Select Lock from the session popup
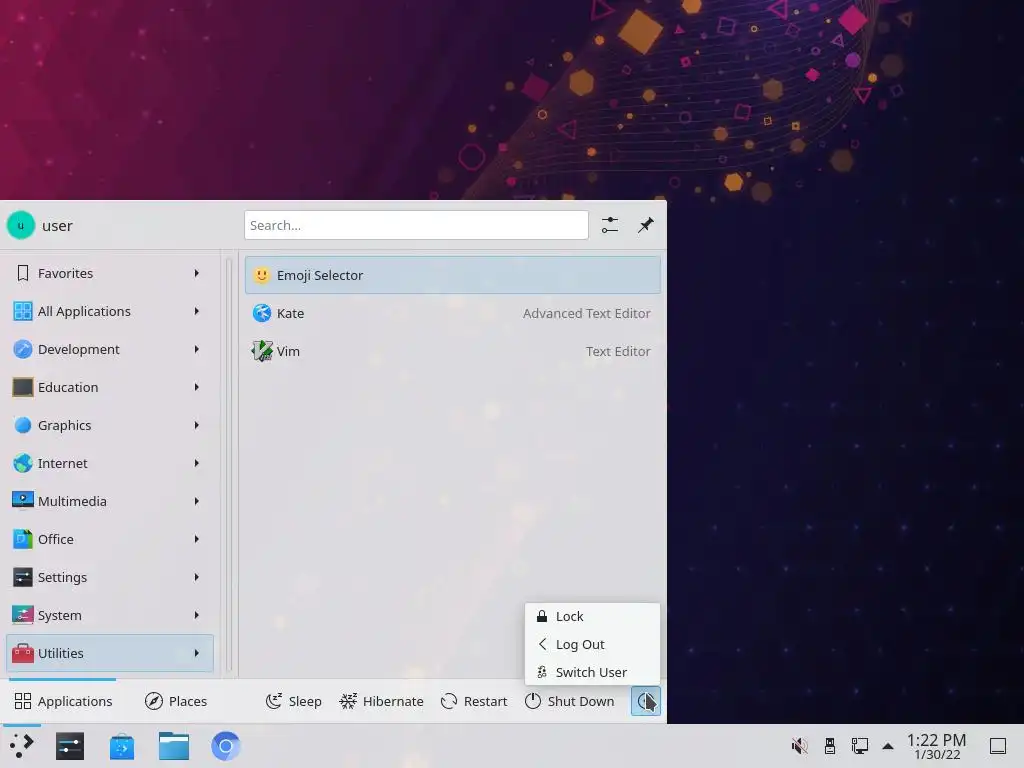1024x768 pixels. point(592,616)
